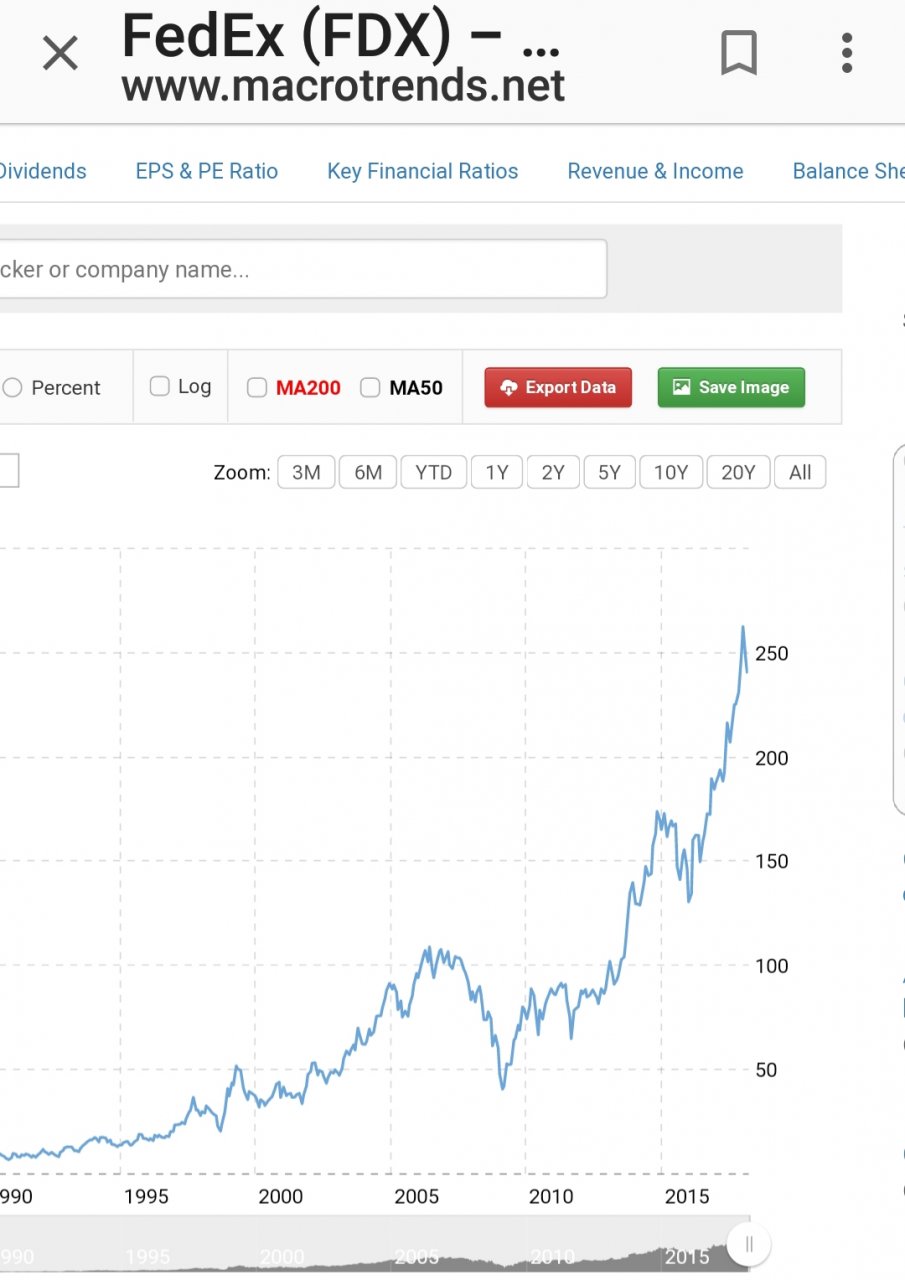
Task: Click the 2008 low point on the price line
Action: tap(502, 1088)
